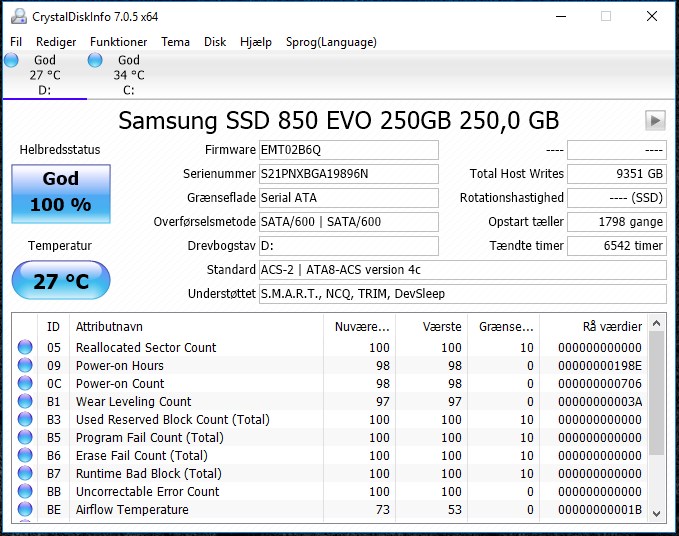
Task: Click the Total Host Writes value 9351 GB
Action: pos(617,174)
